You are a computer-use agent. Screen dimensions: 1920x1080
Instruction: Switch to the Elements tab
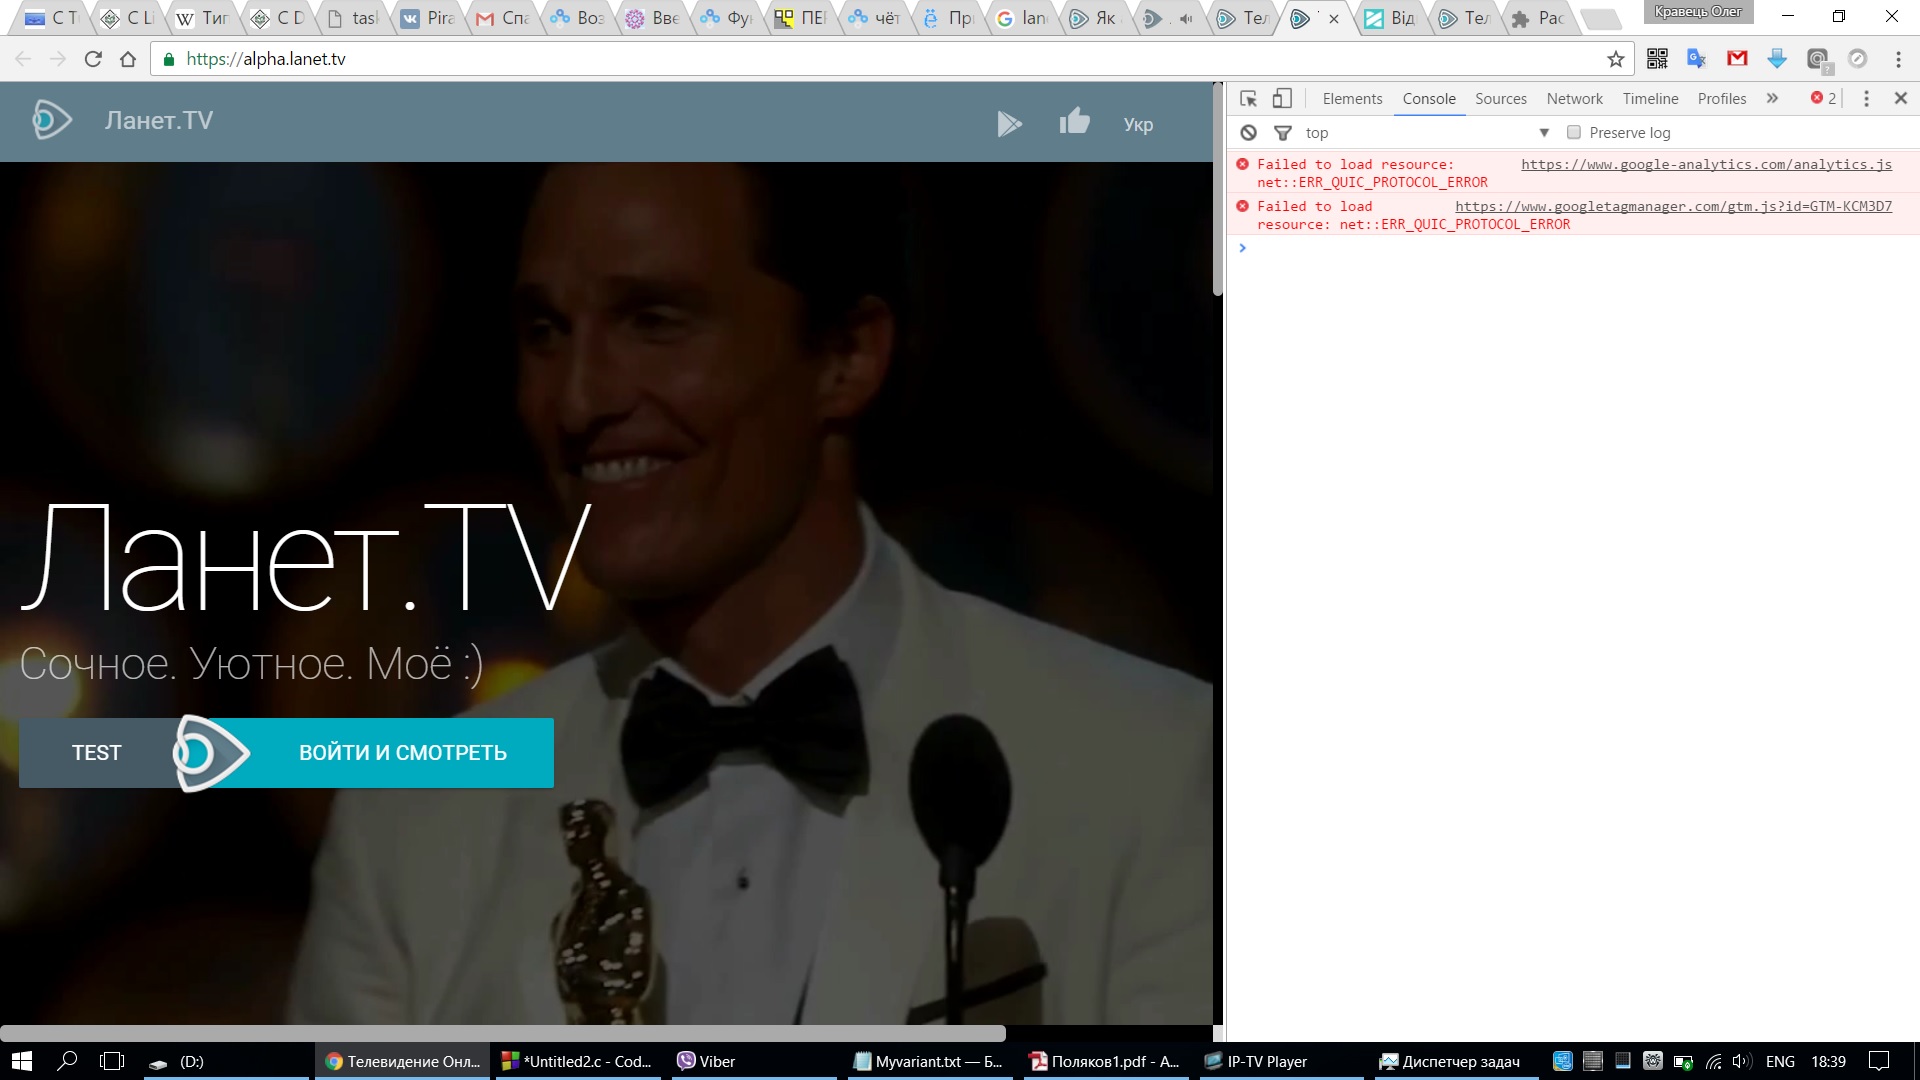tap(1352, 98)
